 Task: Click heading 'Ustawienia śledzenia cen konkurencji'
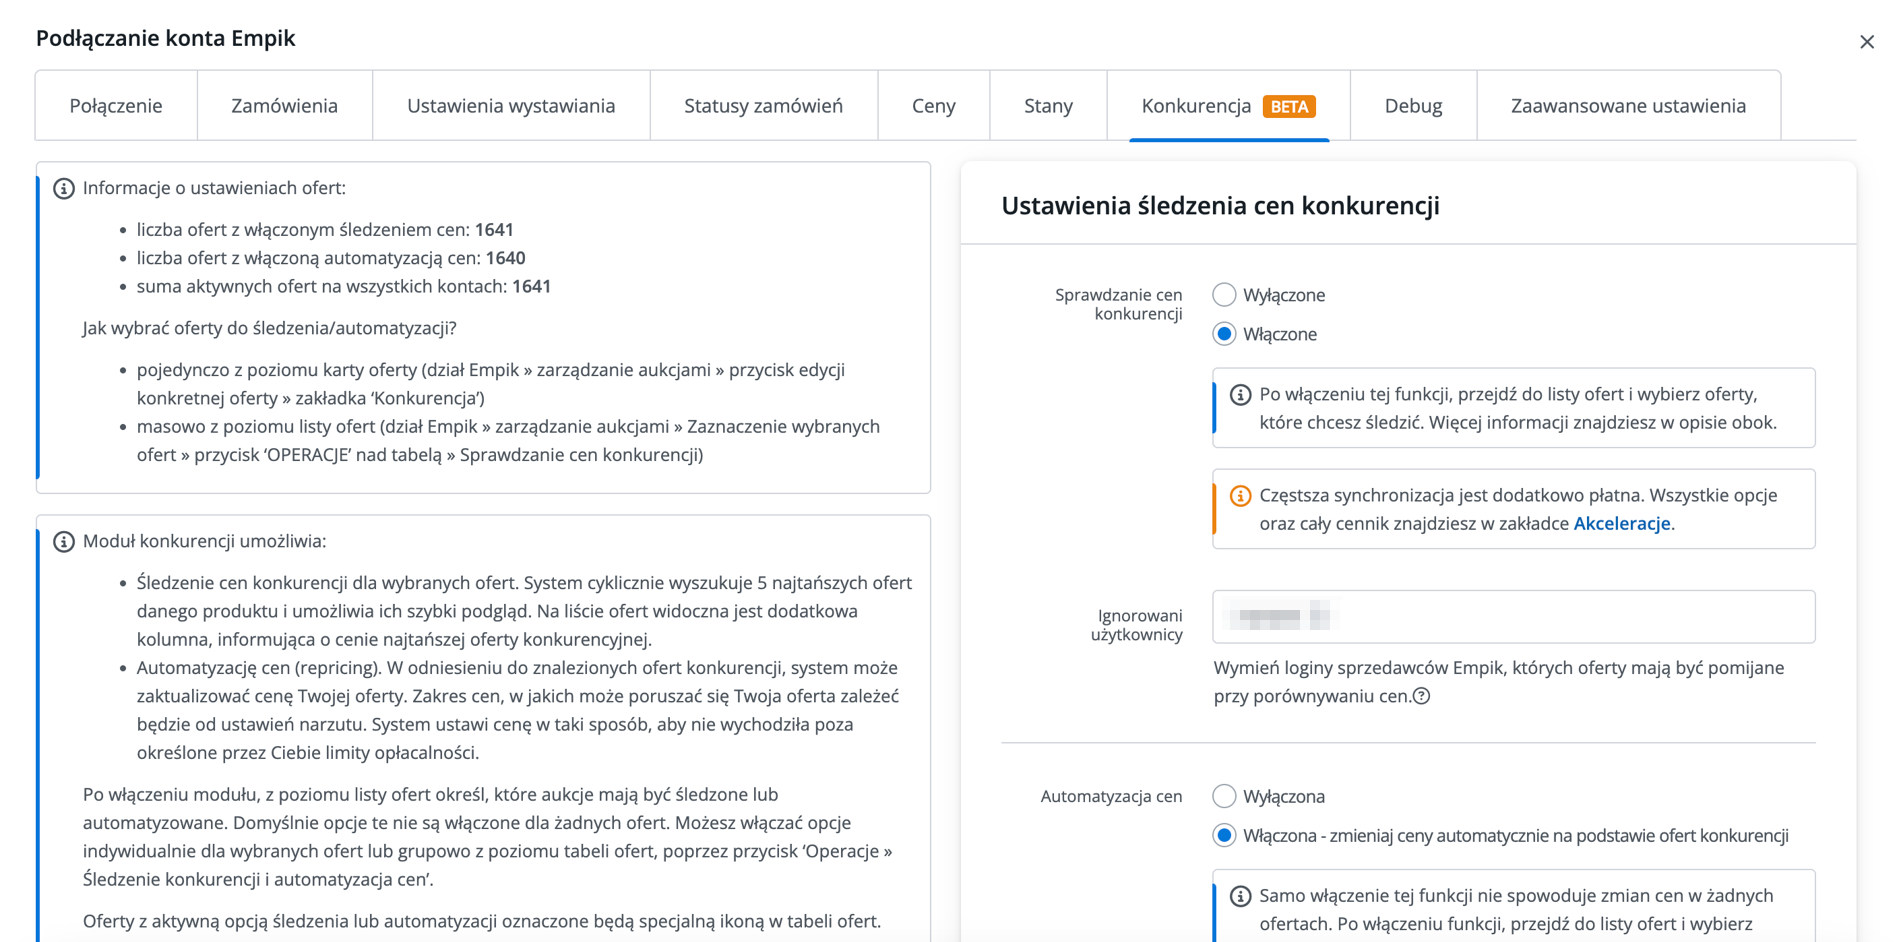tap(1220, 205)
